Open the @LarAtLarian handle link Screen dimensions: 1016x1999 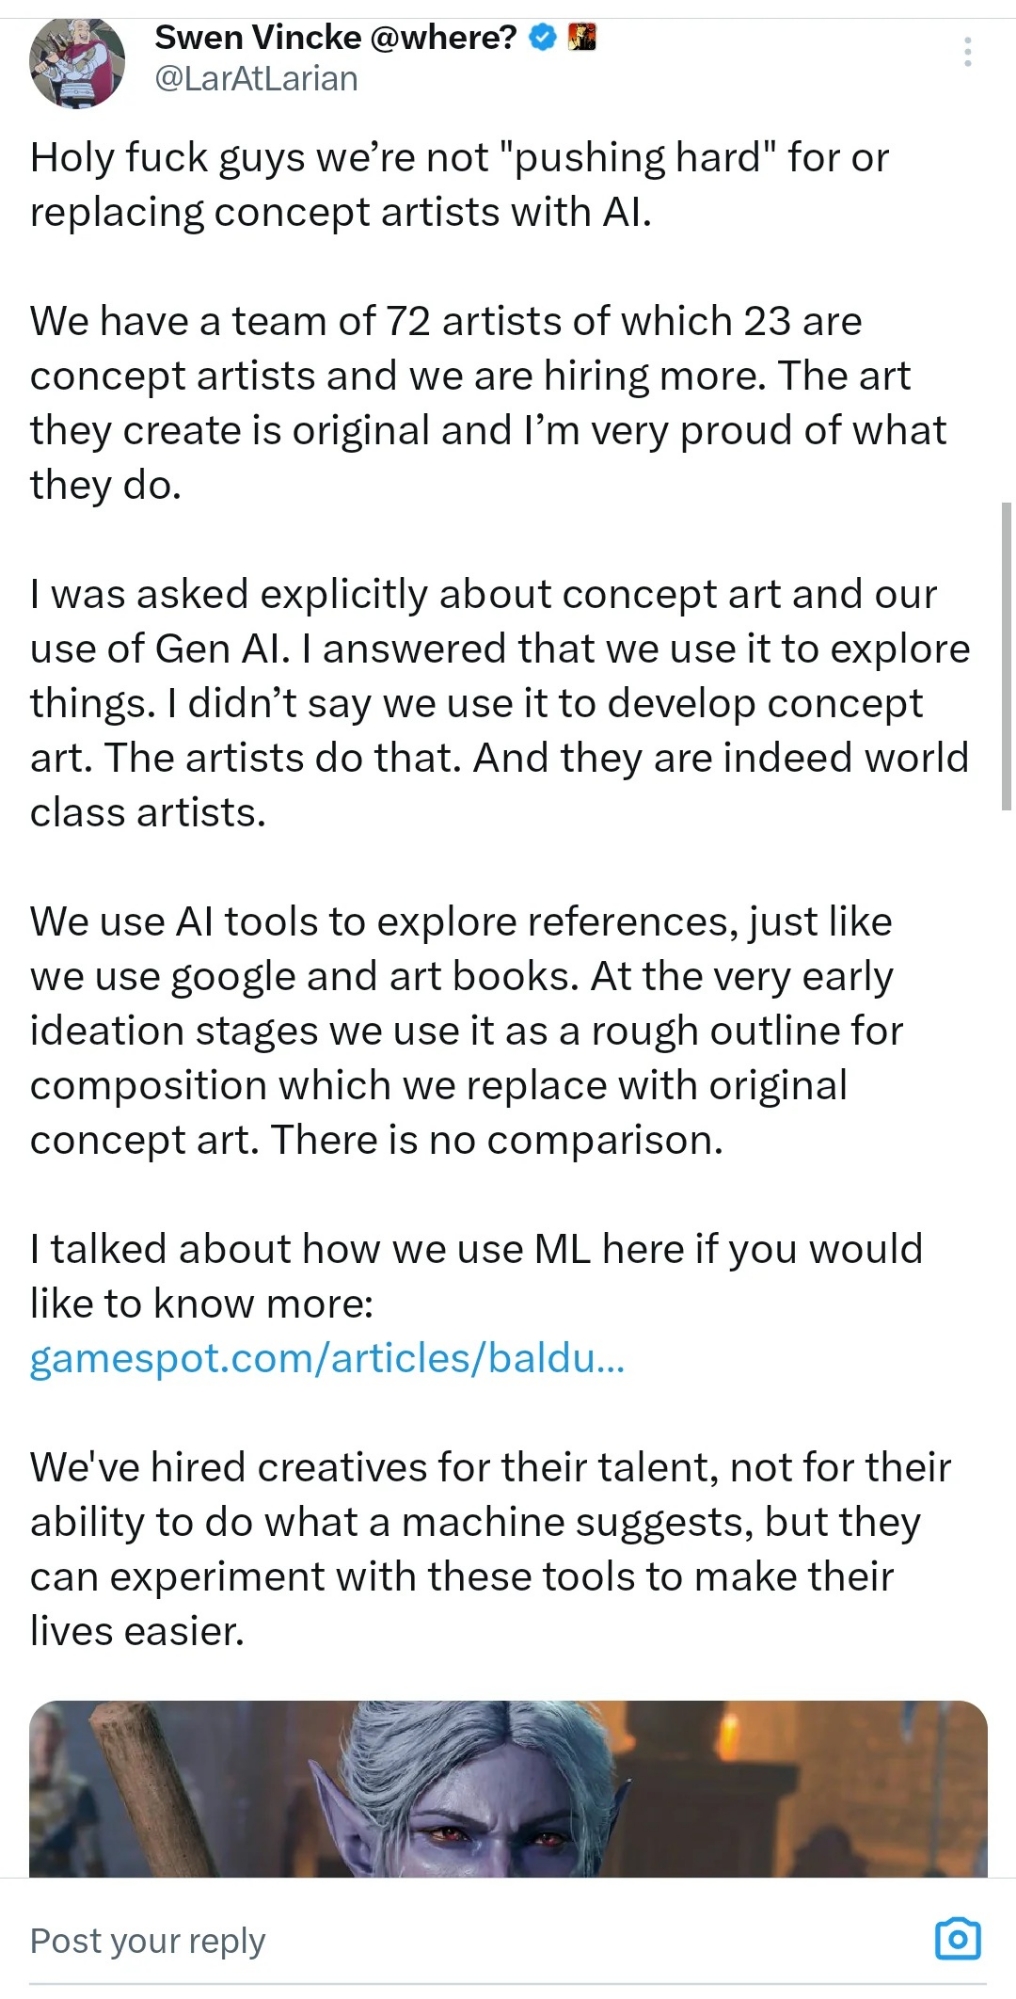pos(256,79)
